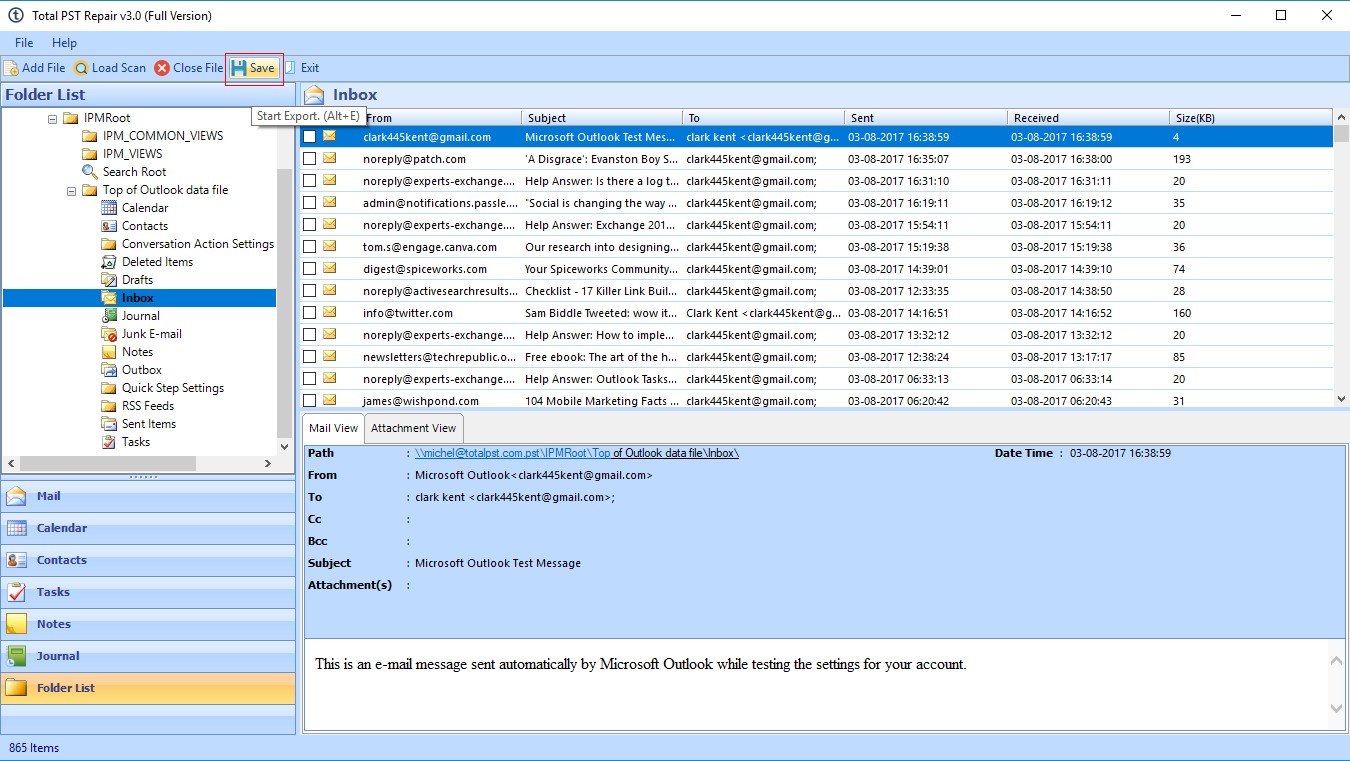1350x761 pixels.
Task: Select the Tasks folder in tree
Action: (136, 442)
